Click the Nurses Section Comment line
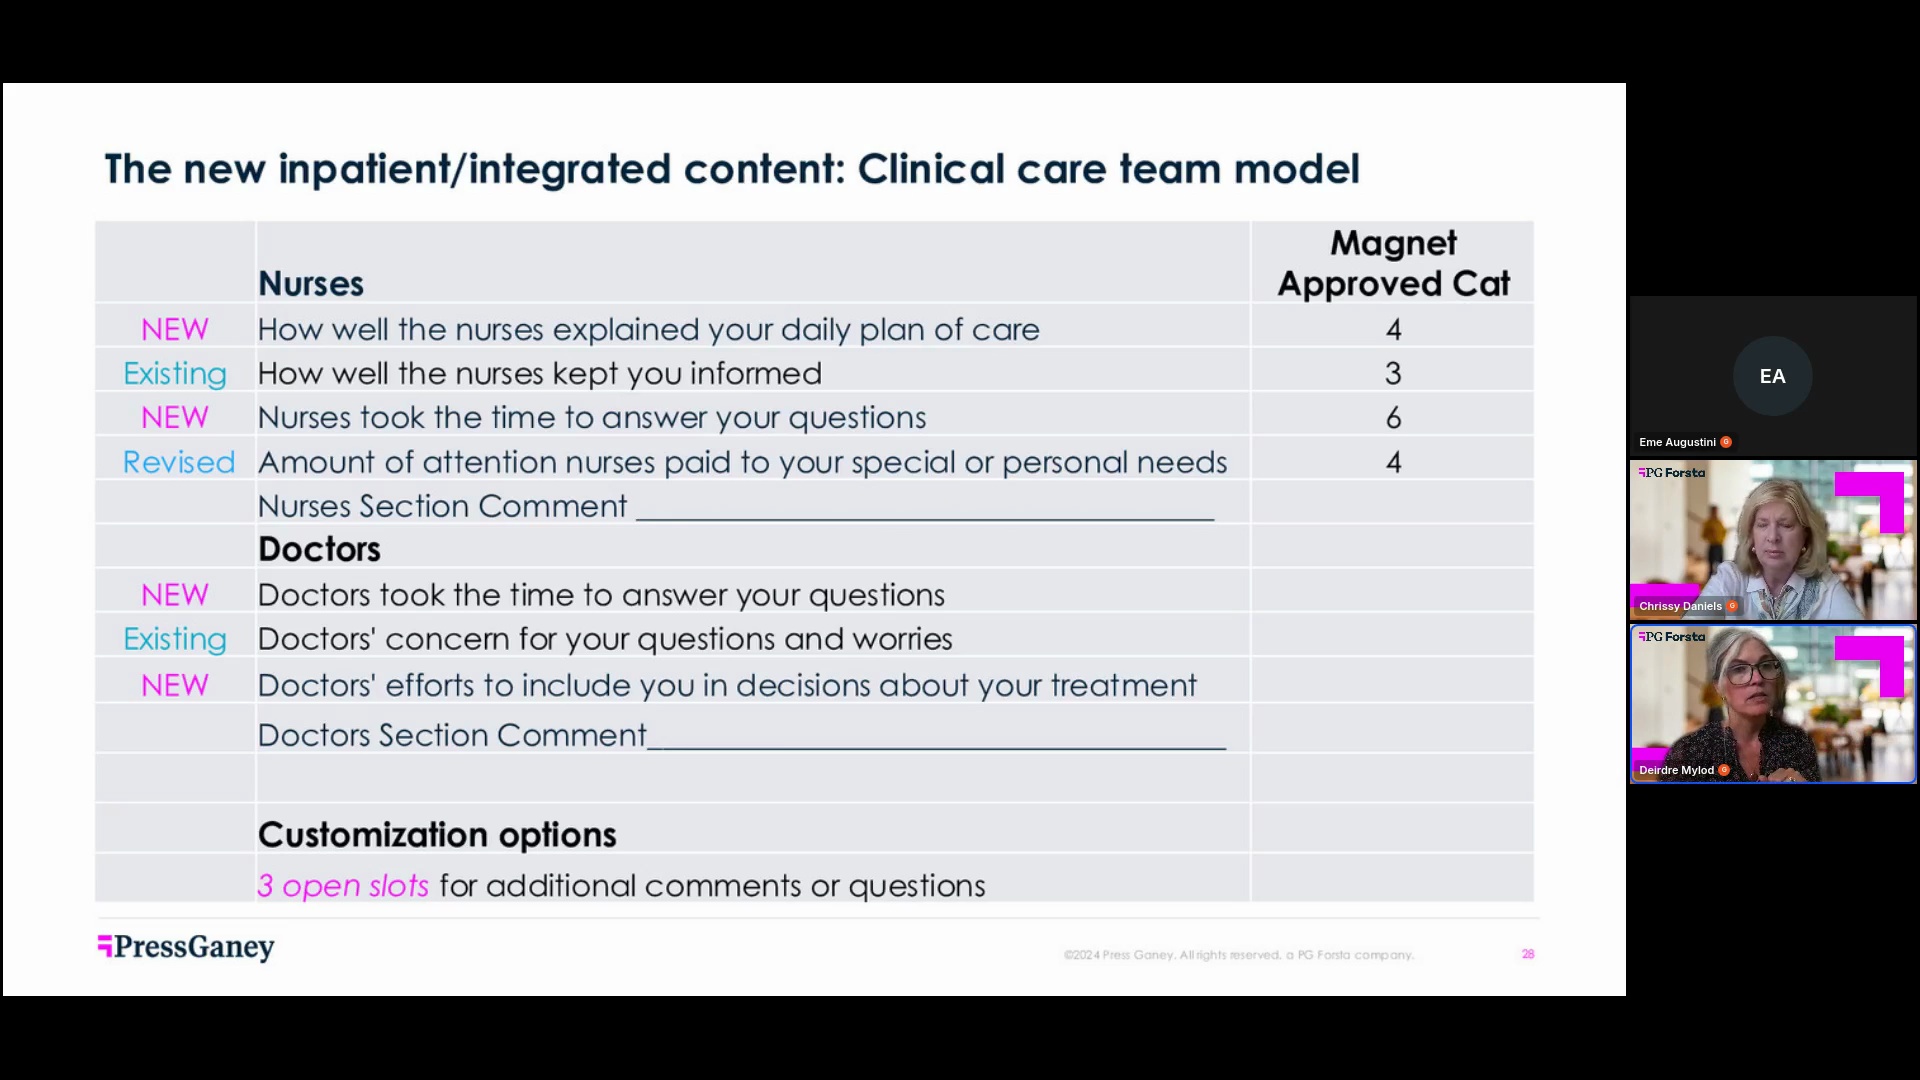 736,506
